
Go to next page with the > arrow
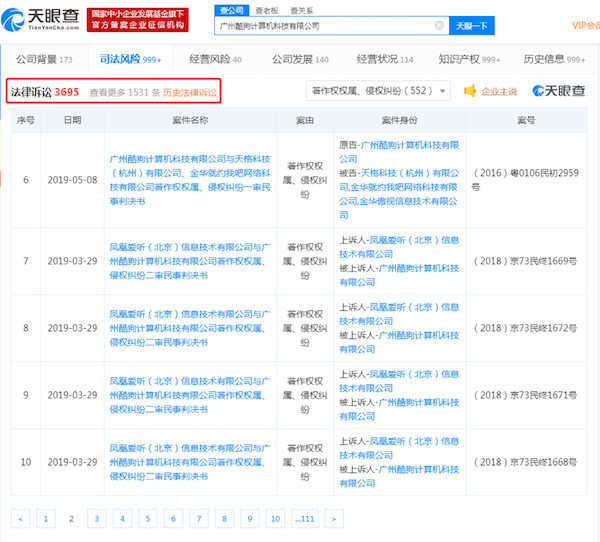pos(334,519)
